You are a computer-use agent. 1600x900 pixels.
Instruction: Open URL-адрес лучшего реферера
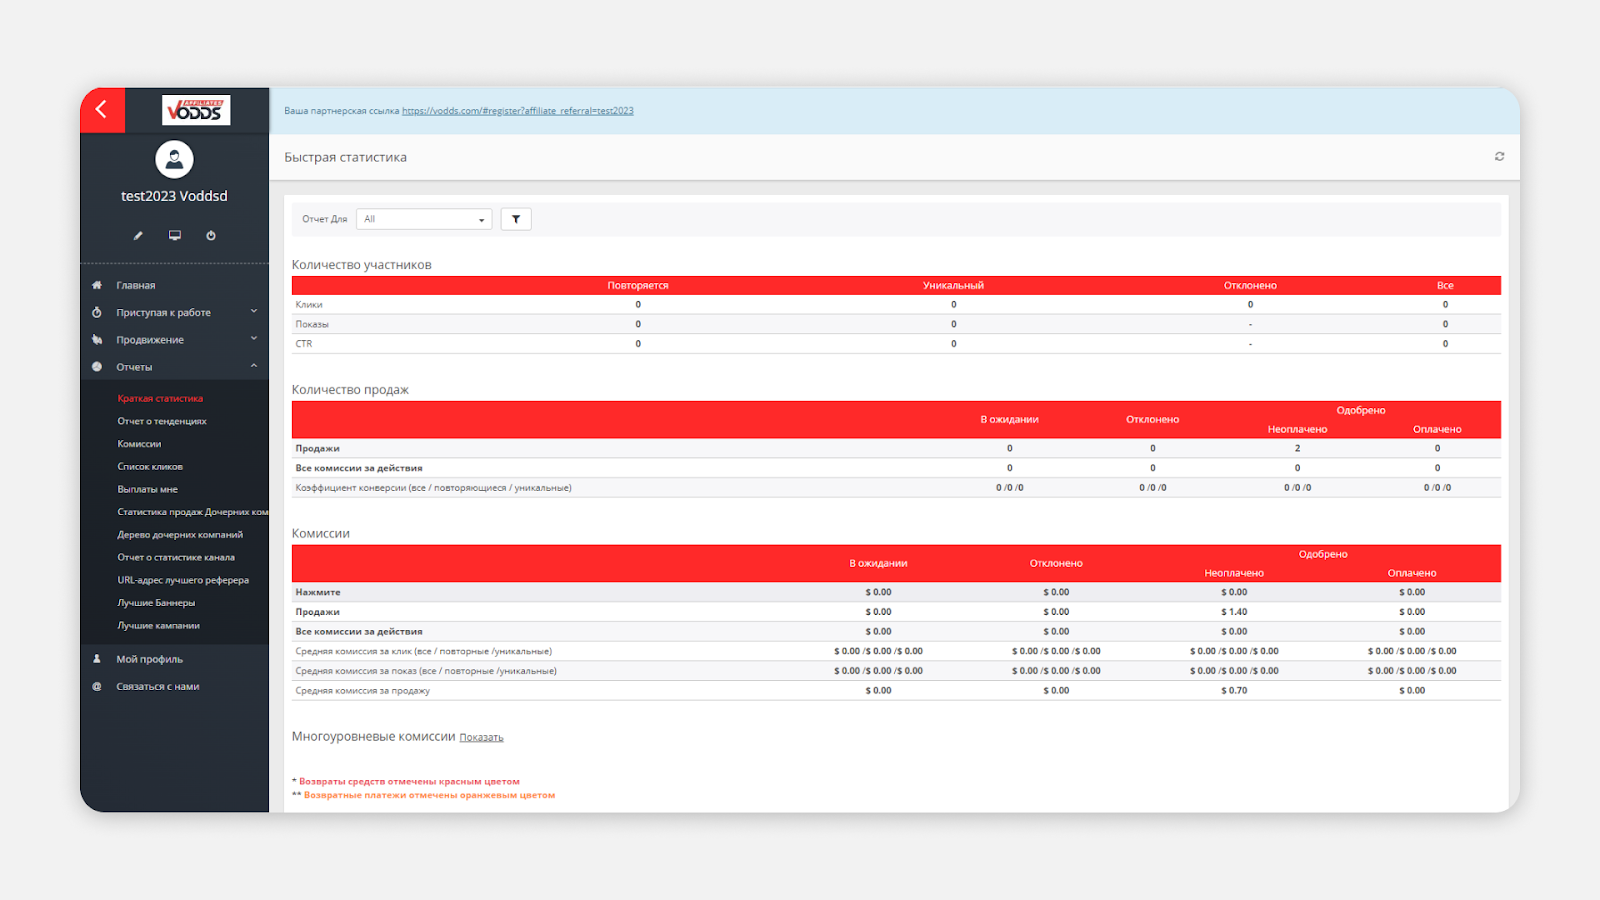coord(183,580)
